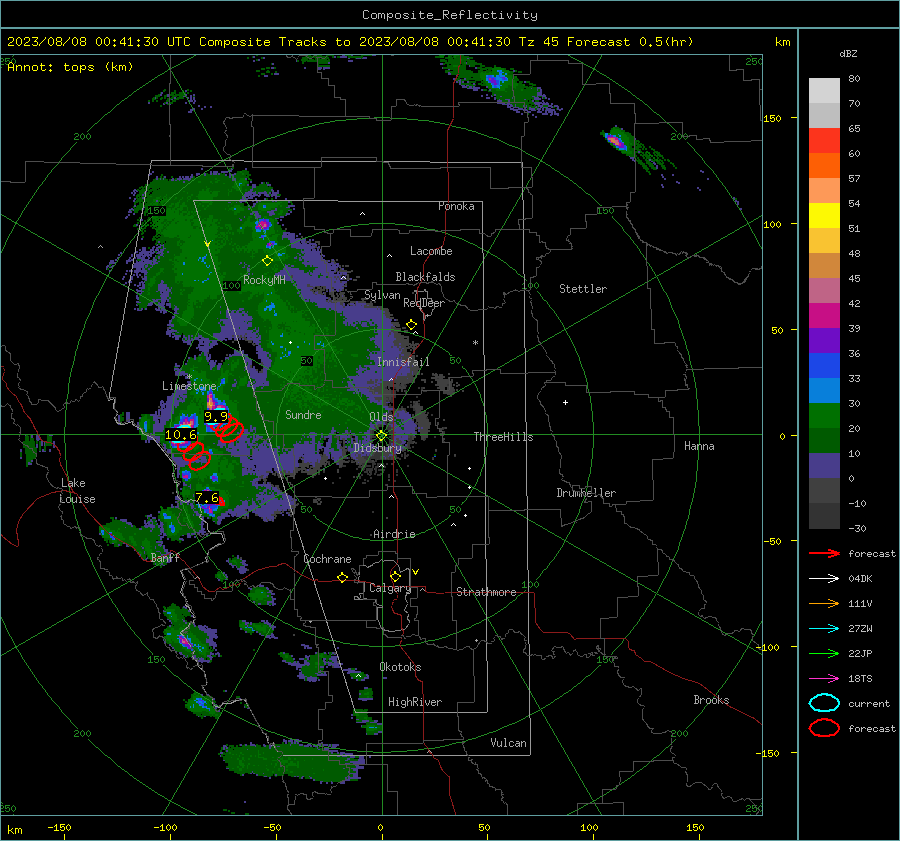This screenshot has height=841, width=900.
Task: Click the intense cell northeast of Stettler
Action: coord(614,139)
